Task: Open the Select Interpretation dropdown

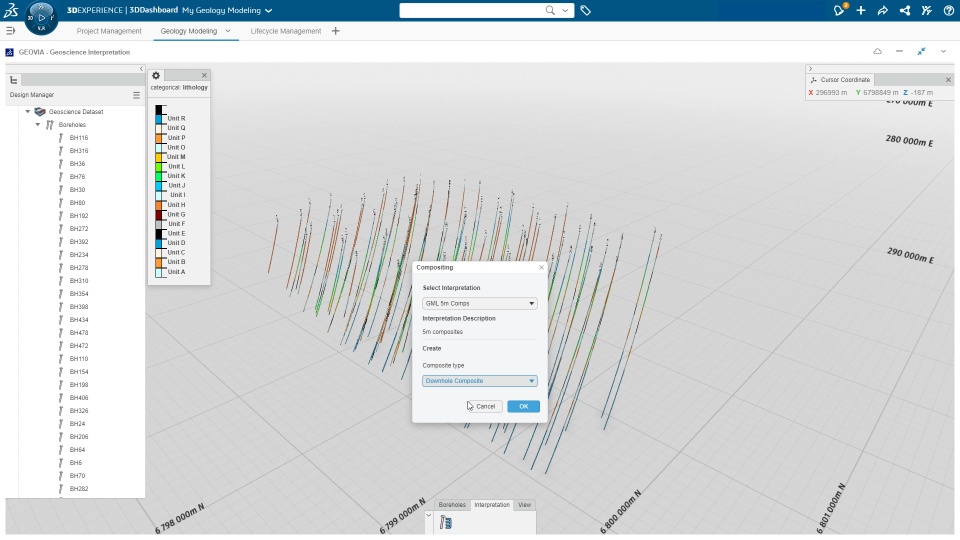Action: click(479, 303)
